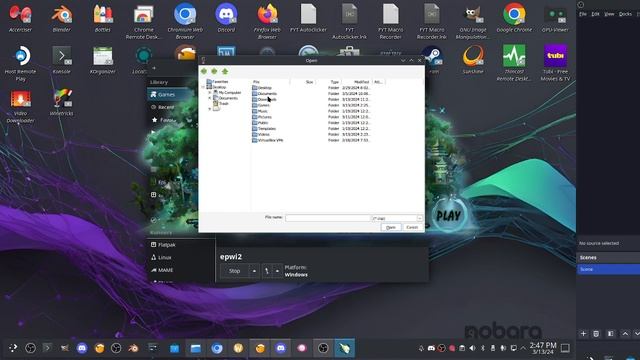Click the Open button in the dialog
The image size is (640, 360).
tap(391, 227)
